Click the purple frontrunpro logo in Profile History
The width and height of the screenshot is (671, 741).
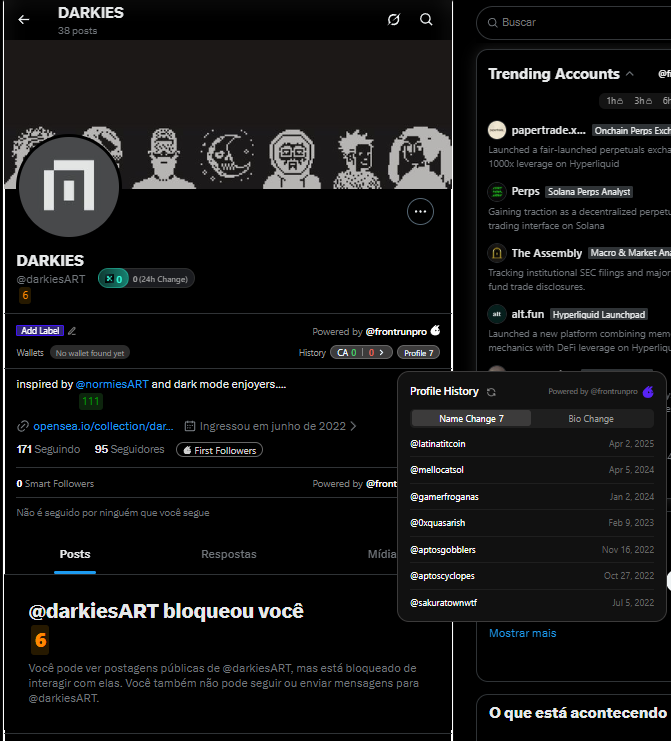(x=648, y=391)
